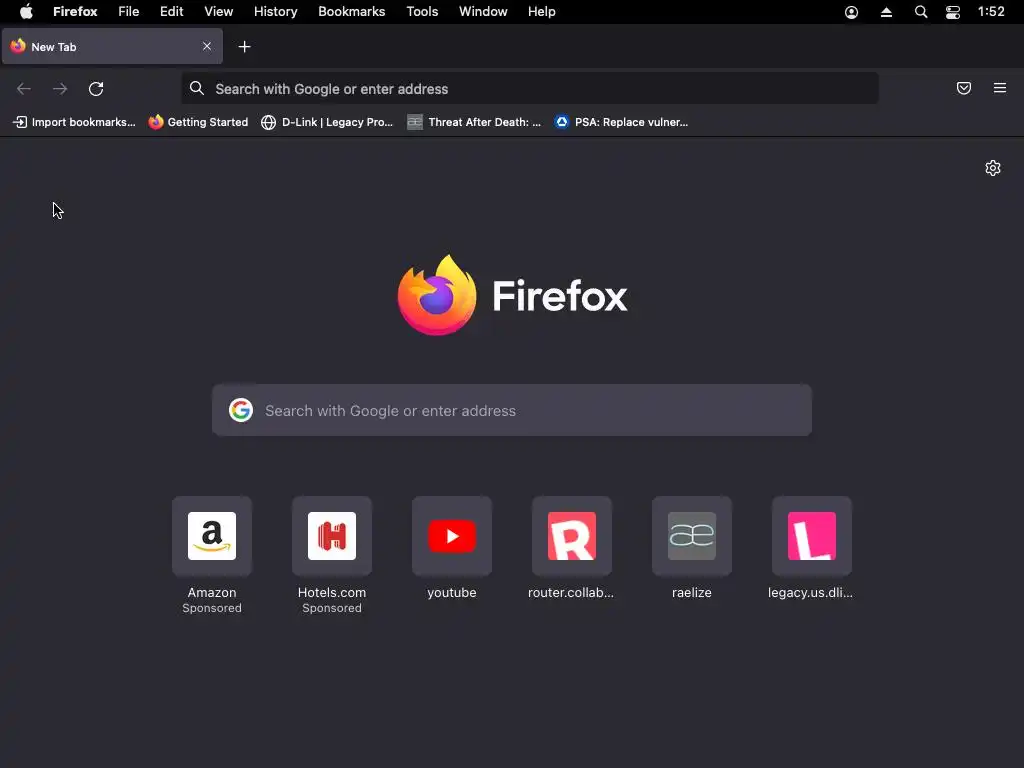Click the Hotels.com label text

(332, 592)
